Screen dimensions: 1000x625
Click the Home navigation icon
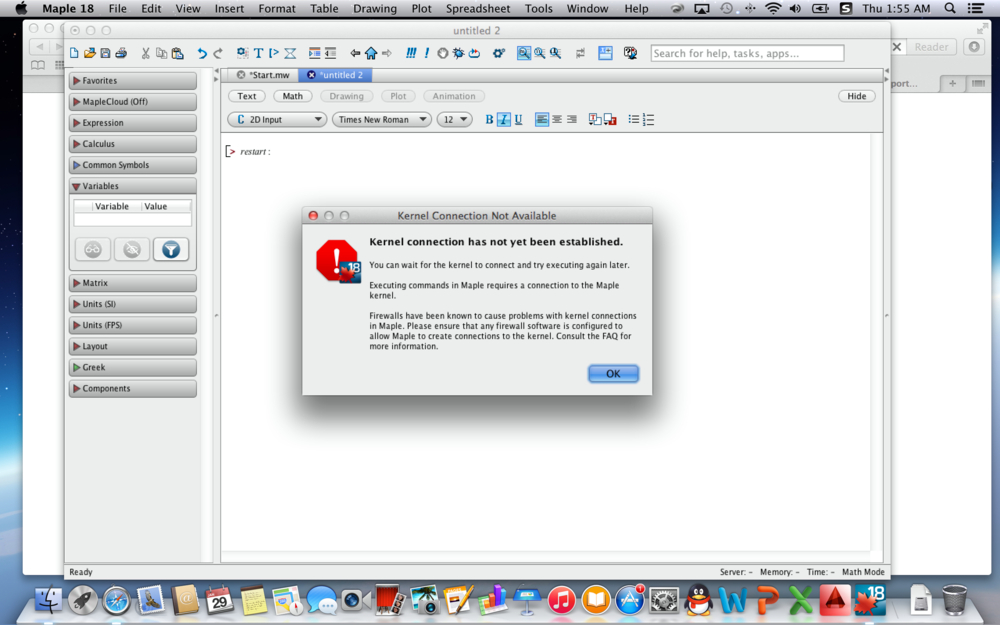click(371, 54)
